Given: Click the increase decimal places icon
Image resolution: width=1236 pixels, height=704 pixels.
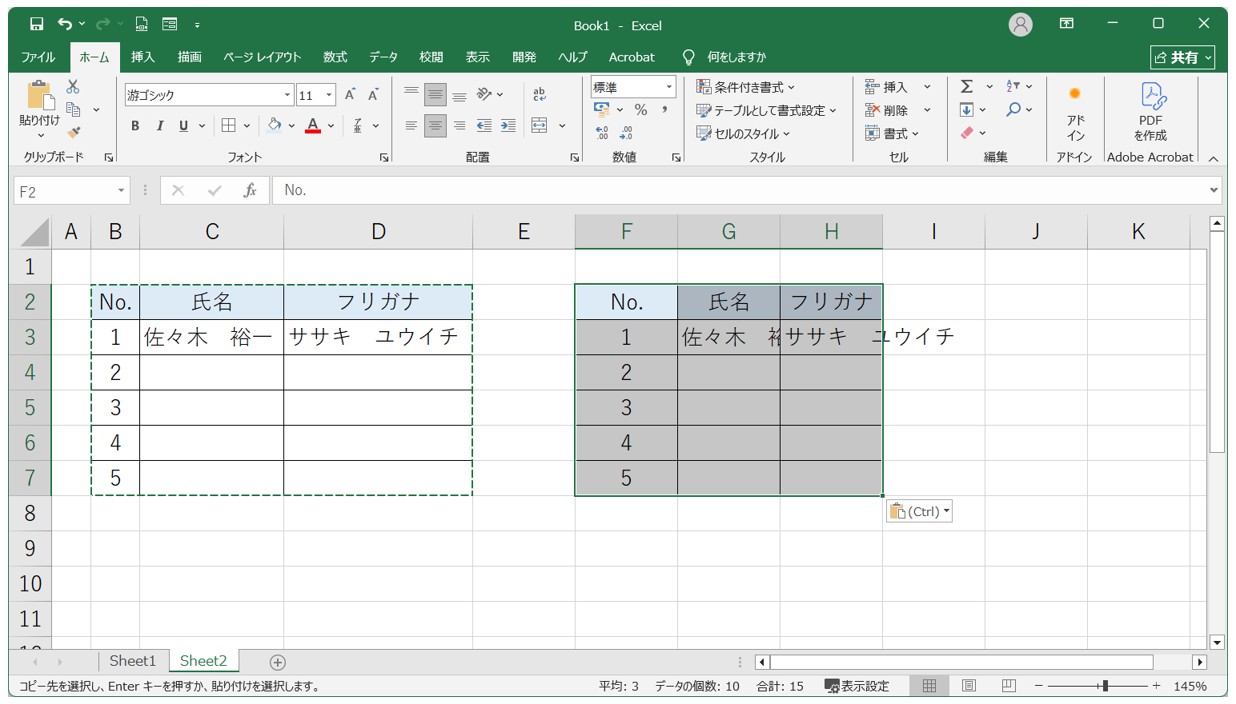Looking at the screenshot, I should pyautogui.click(x=602, y=133).
